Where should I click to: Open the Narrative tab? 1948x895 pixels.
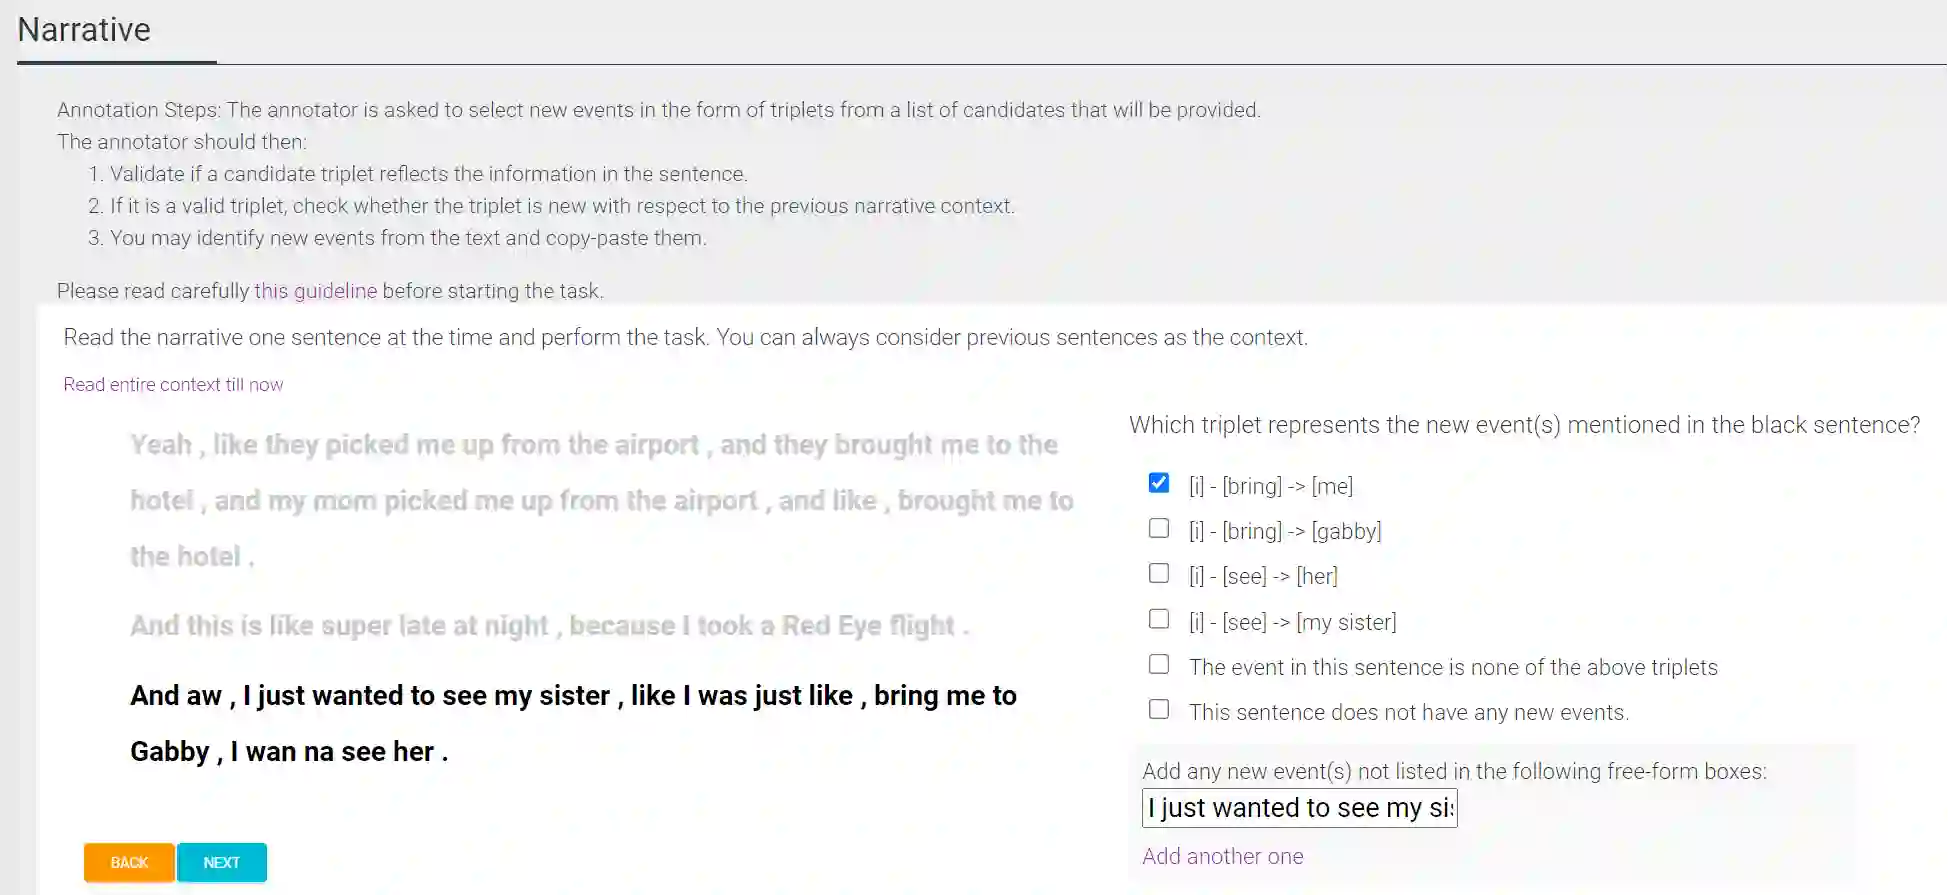[x=85, y=30]
